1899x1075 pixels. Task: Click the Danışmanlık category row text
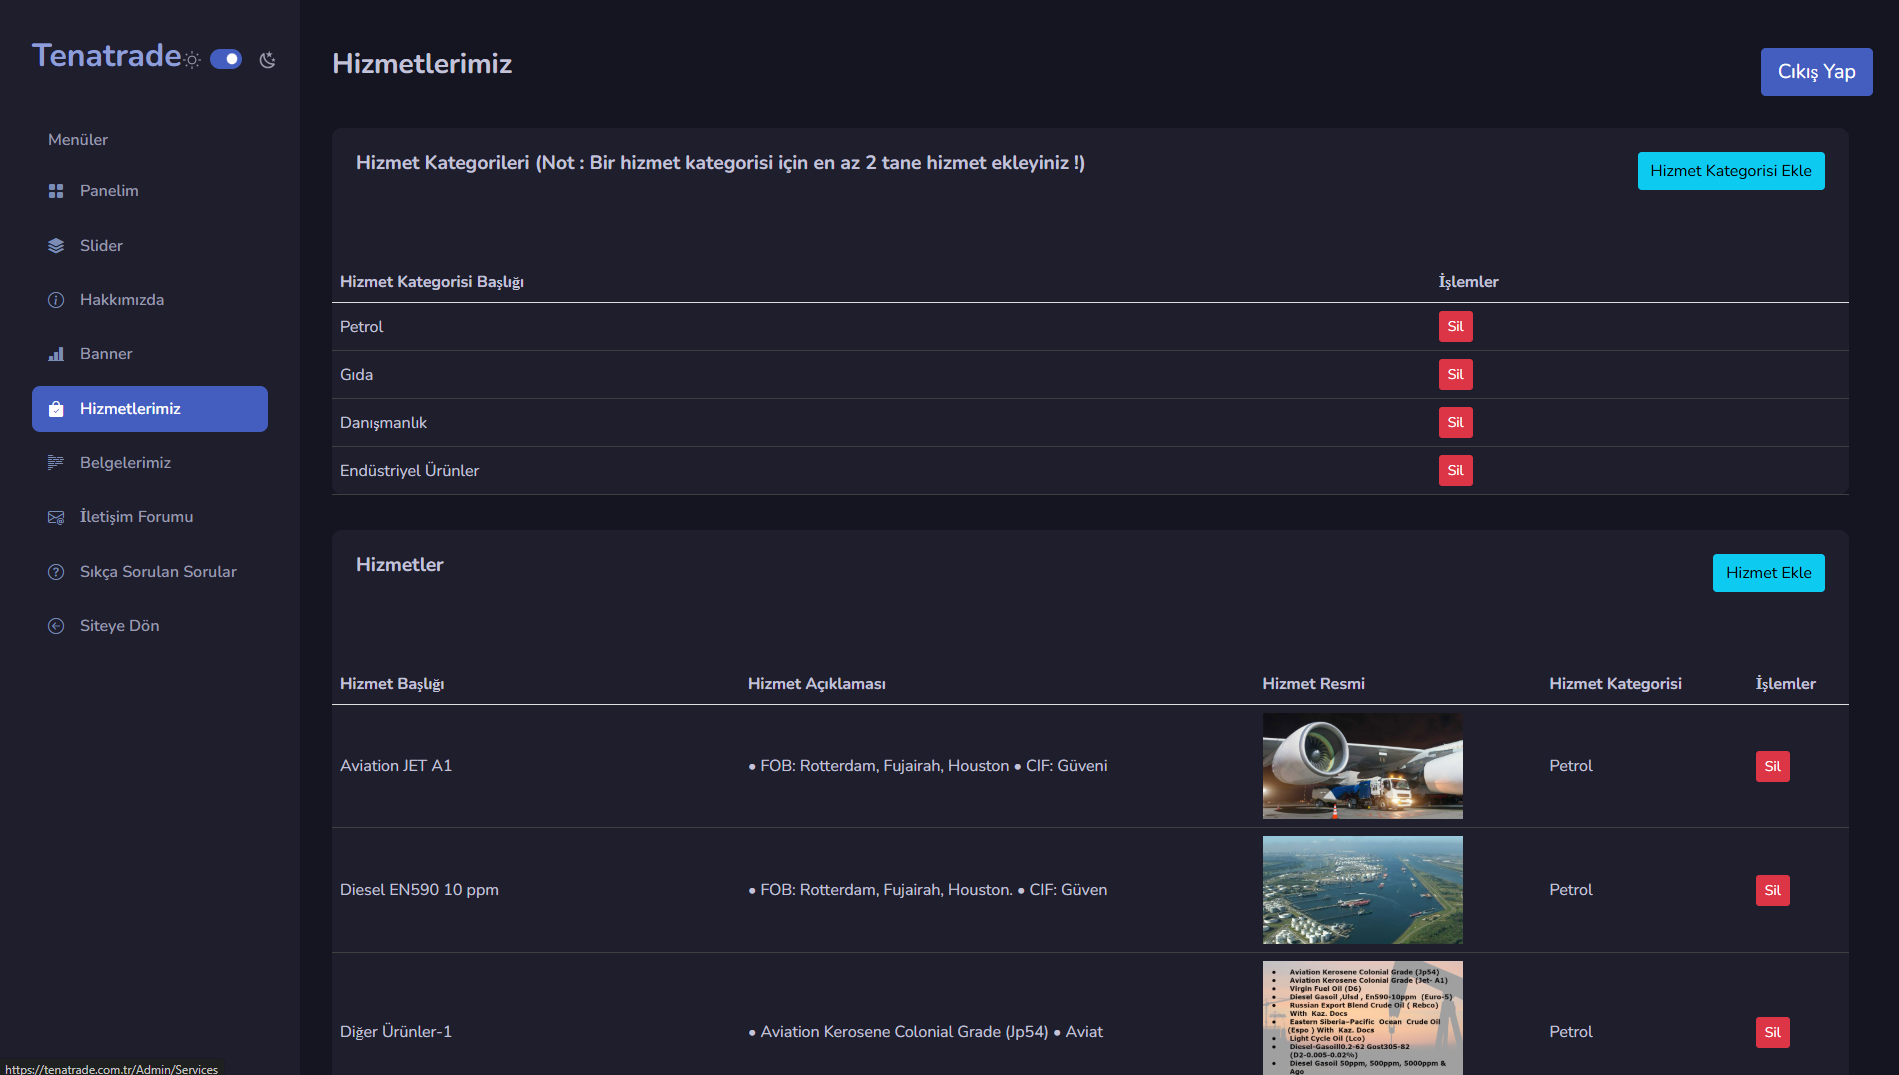pos(383,423)
